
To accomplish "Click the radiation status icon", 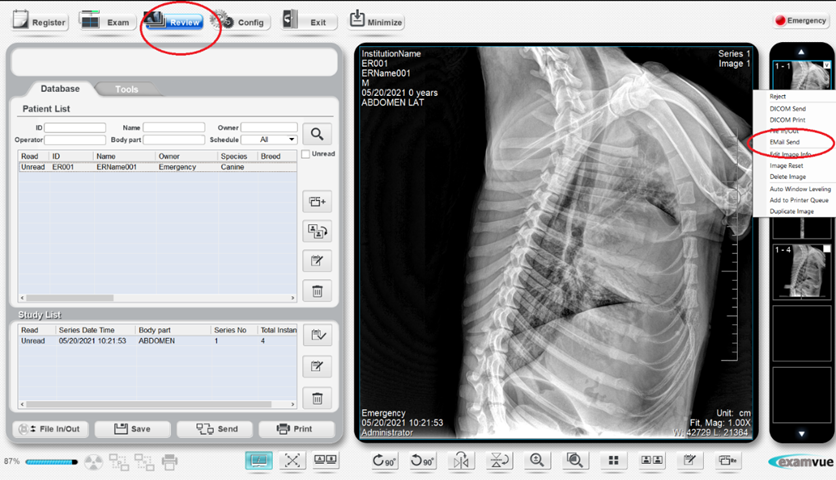I will click(93, 462).
